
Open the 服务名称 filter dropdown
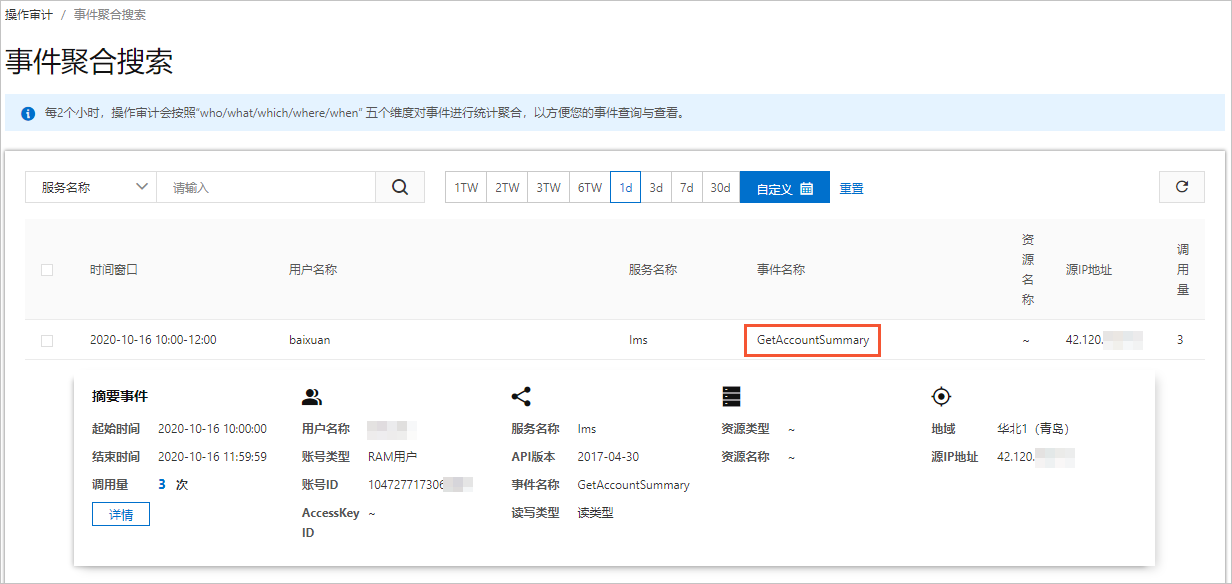click(x=91, y=187)
